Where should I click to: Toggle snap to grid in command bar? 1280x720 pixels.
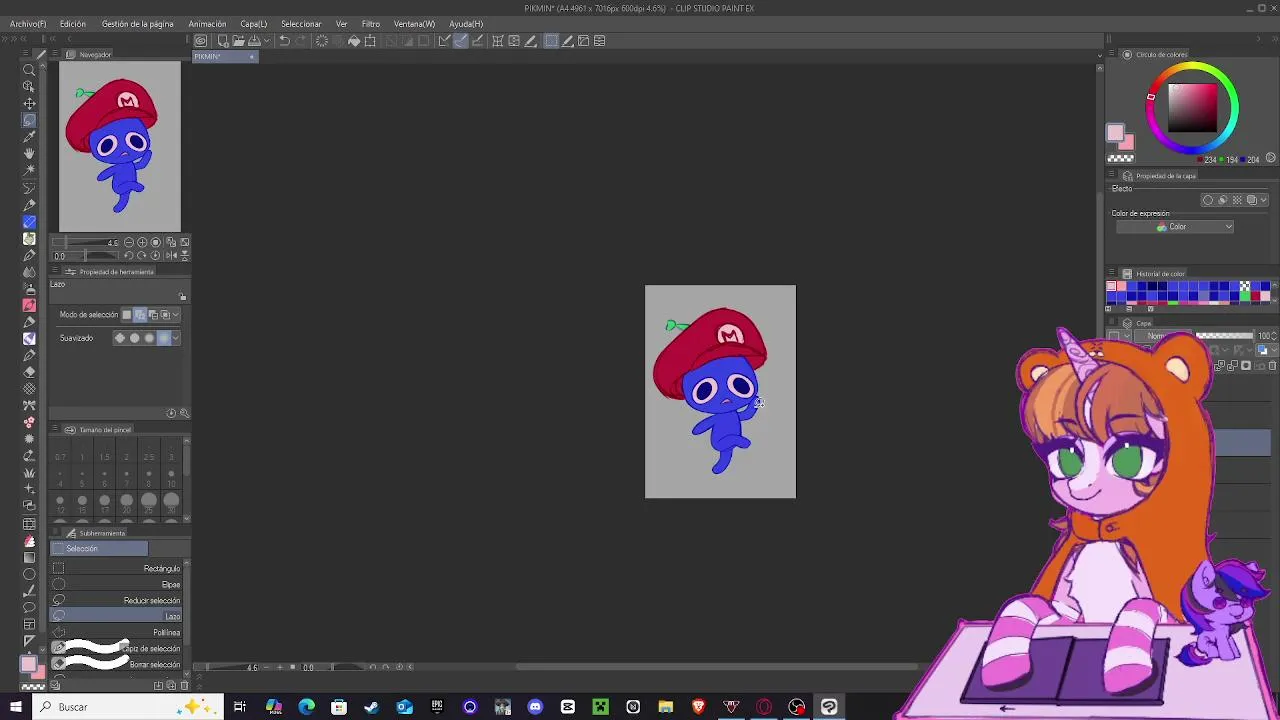point(478,41)
